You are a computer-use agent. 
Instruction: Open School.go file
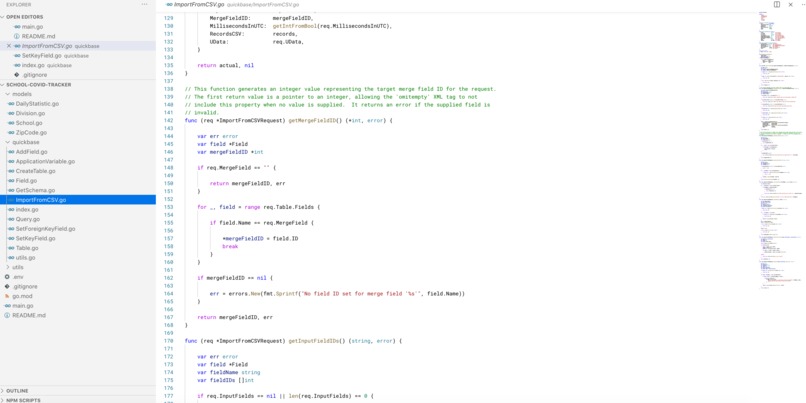pyautogui.click(x=29, y=123)
